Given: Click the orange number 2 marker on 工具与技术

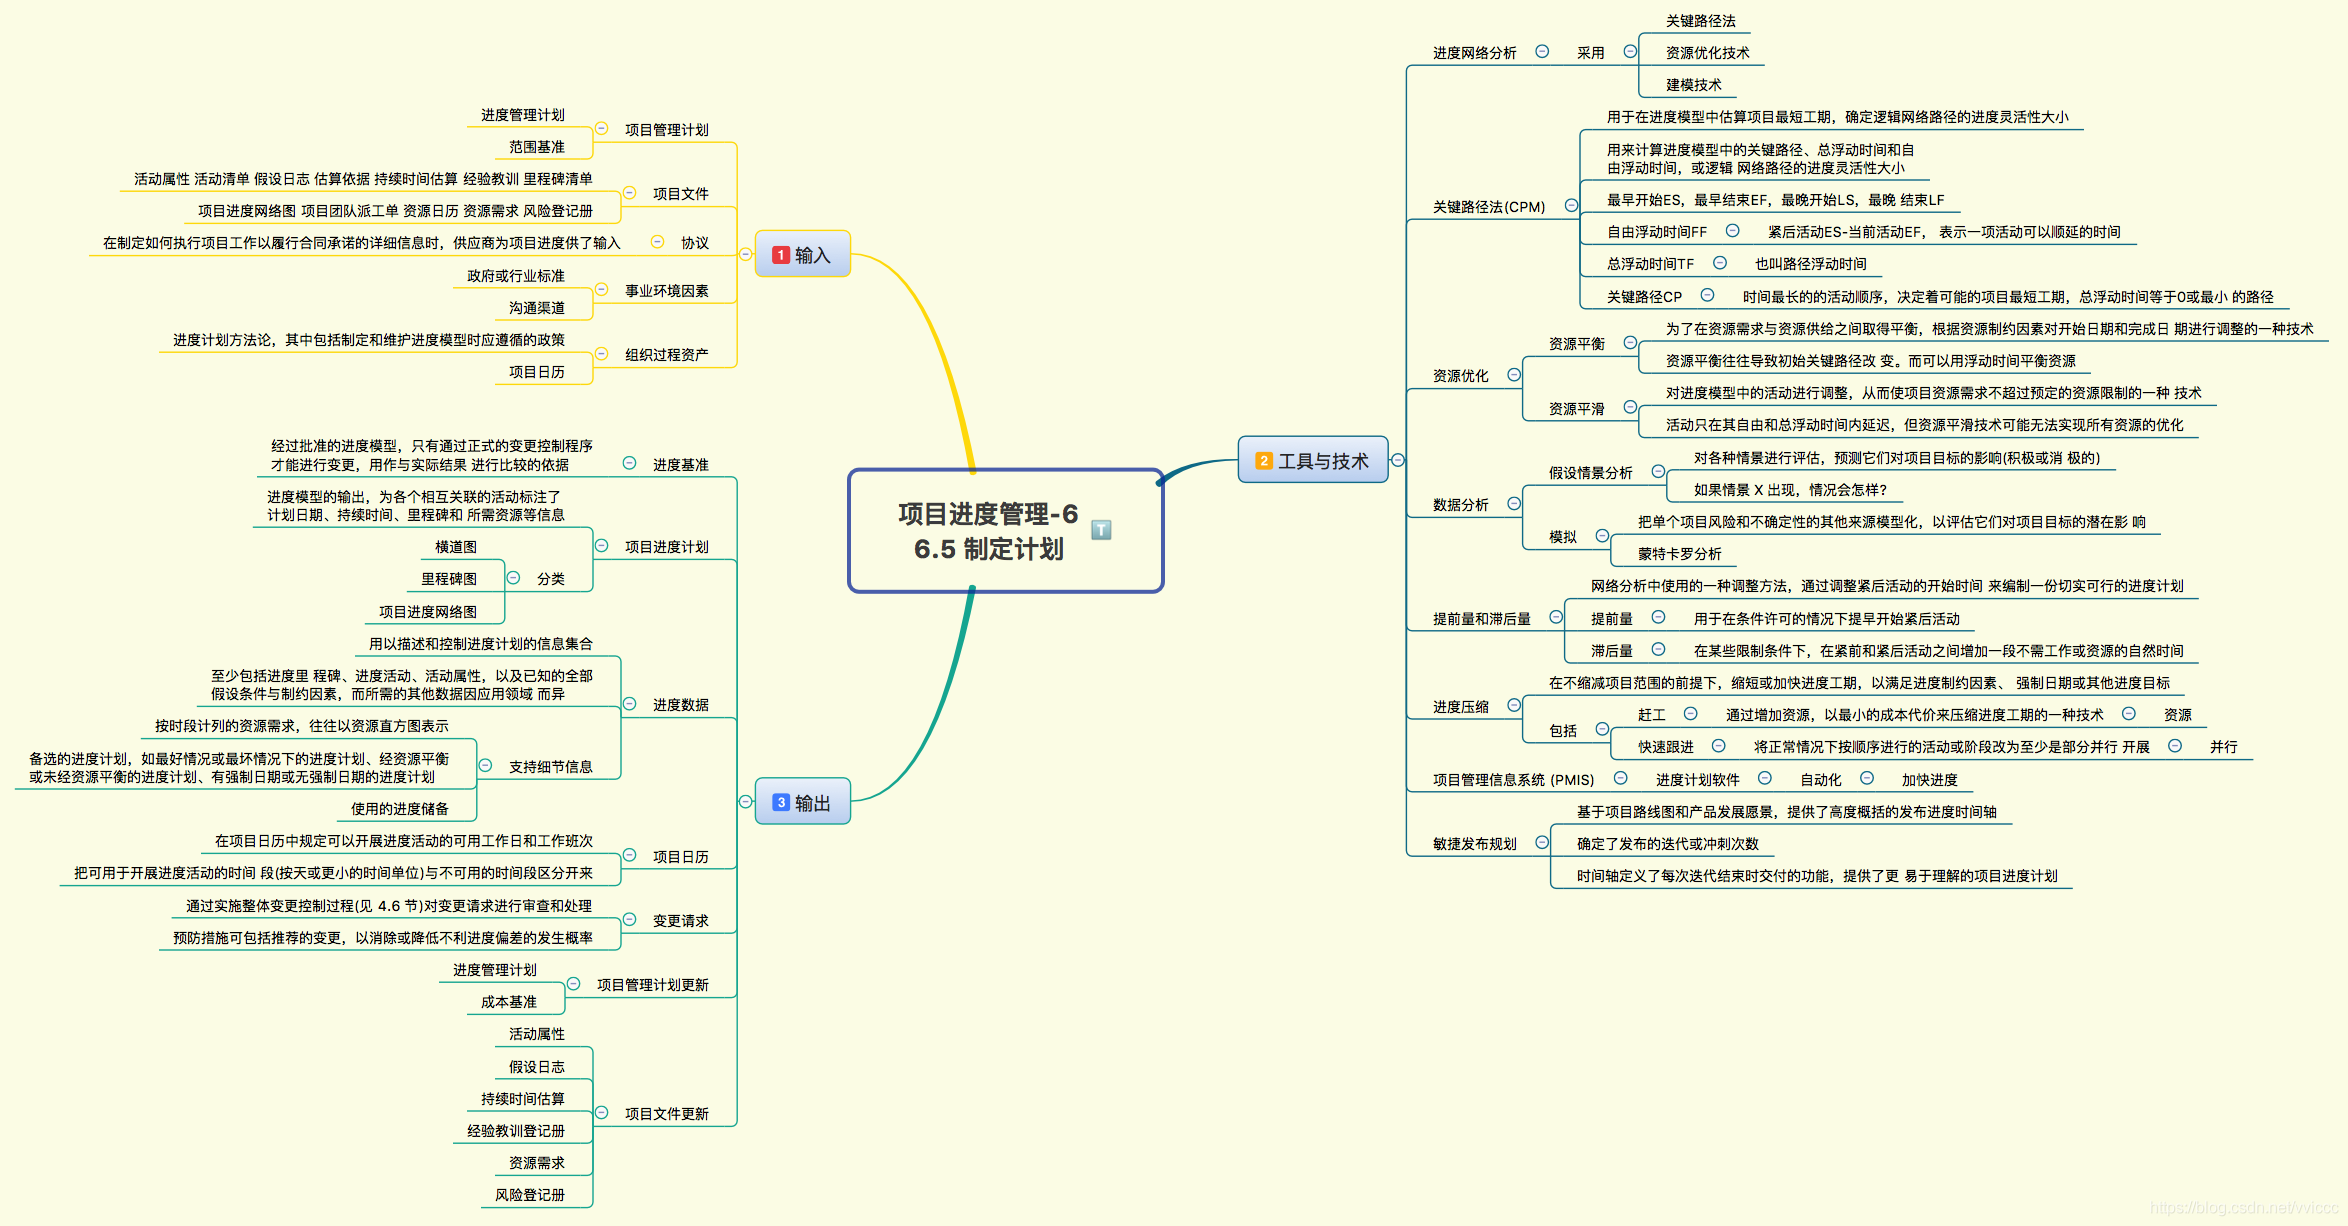Looking at the screenshot, I should click(x=1264, y=461).
